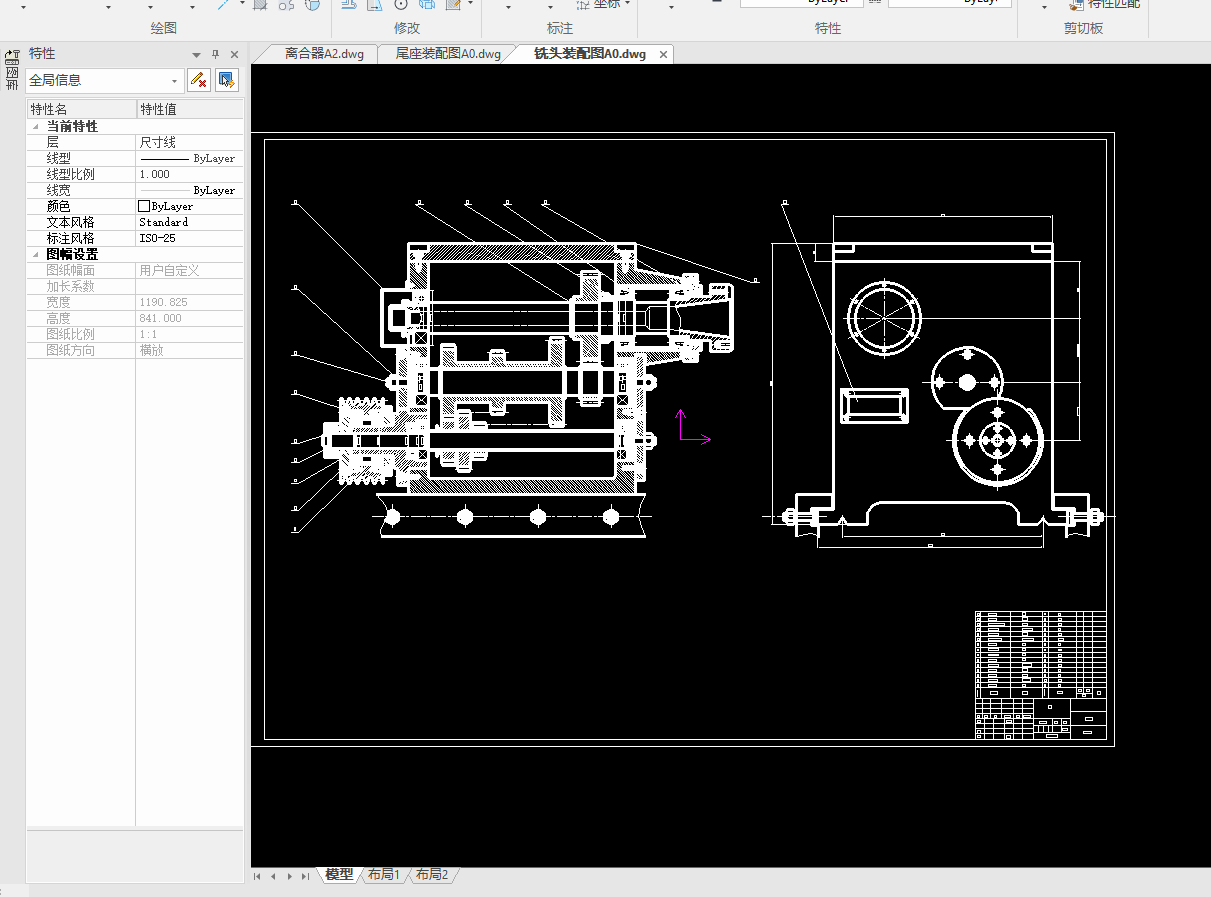Click the 颜色 ByLayer color swatch

click(143, 206)
